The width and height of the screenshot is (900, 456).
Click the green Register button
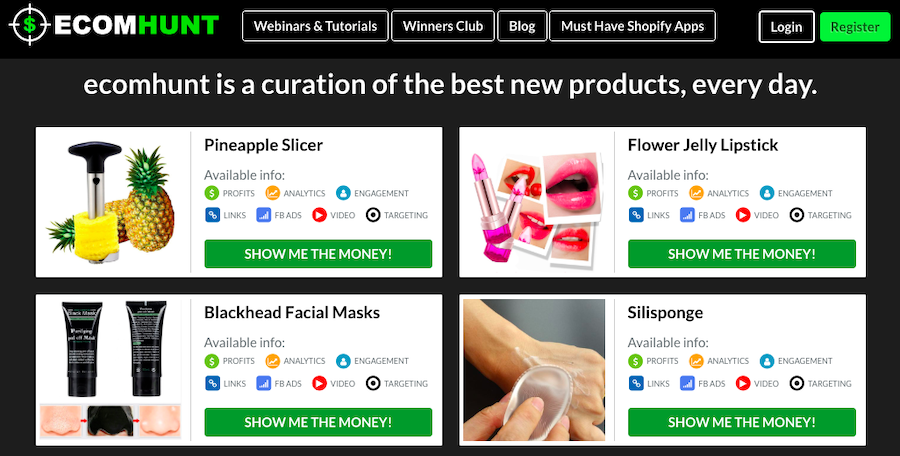[x=855, y=26]
